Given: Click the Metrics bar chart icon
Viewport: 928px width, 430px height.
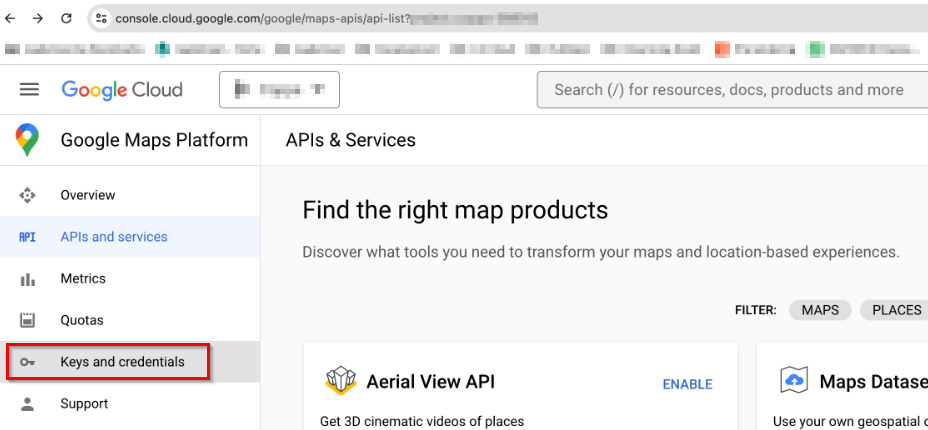Looking at the screenshot, I should coord(27,279).
